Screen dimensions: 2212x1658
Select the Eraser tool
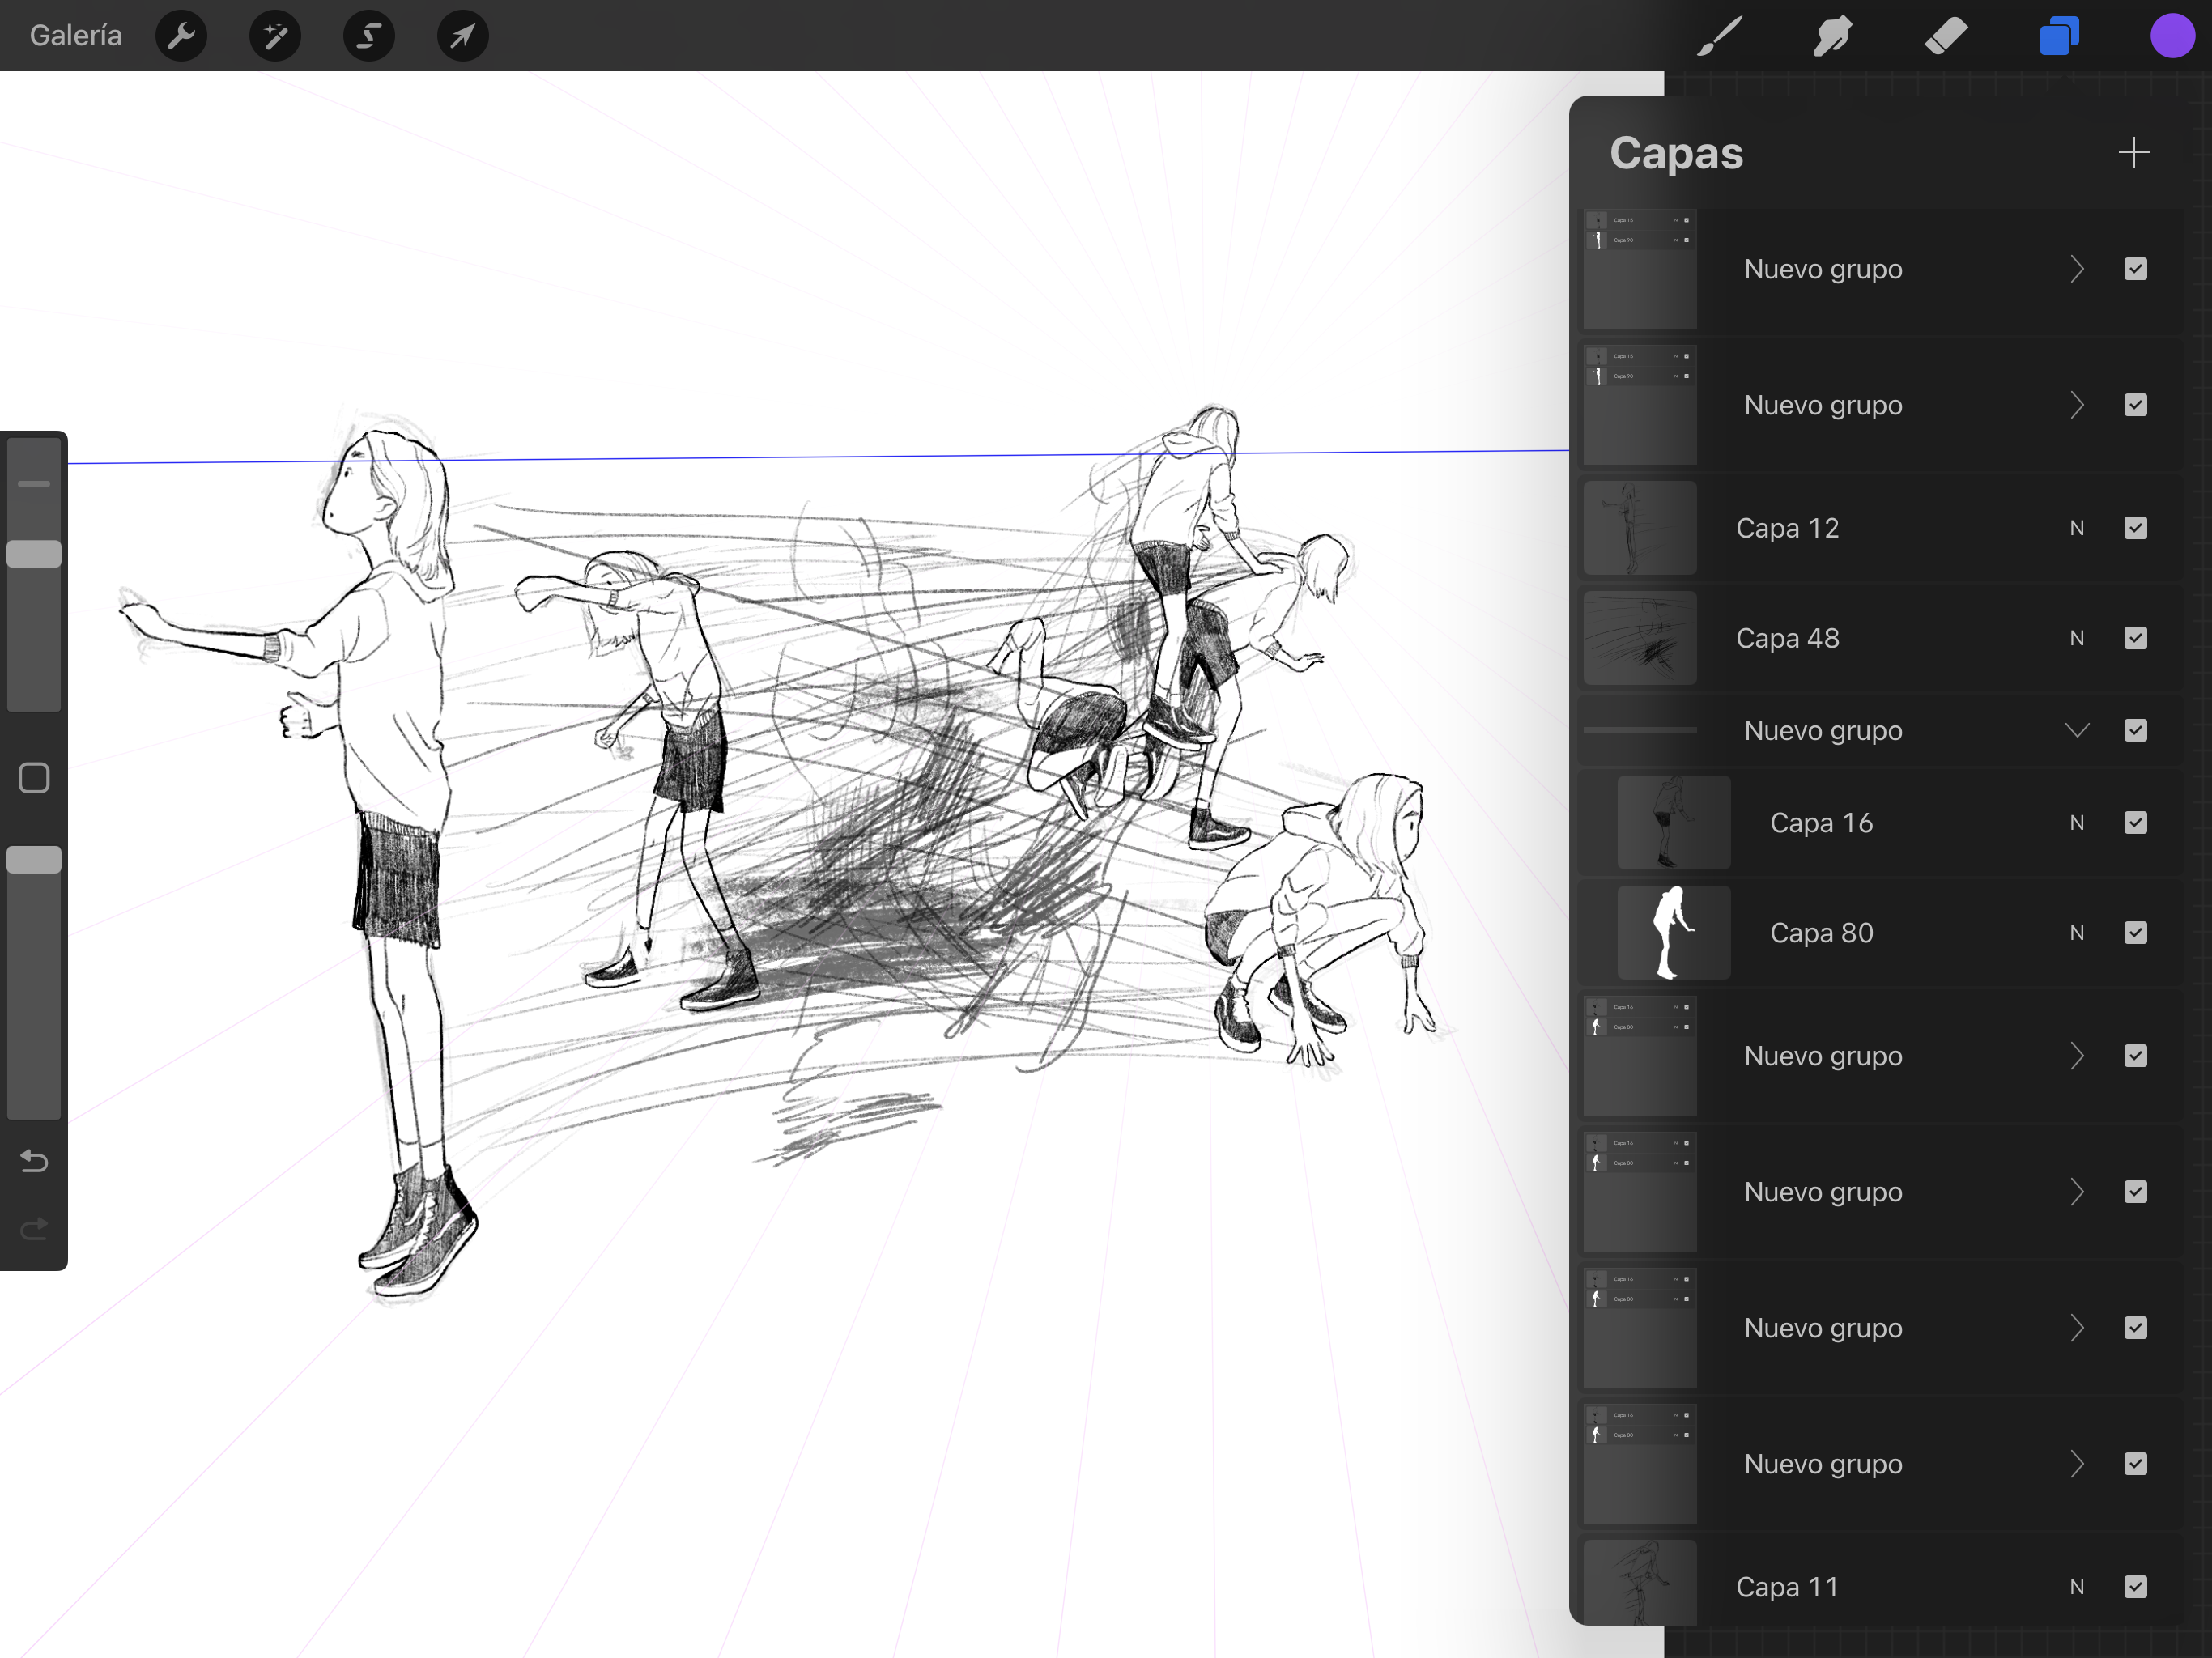pos(1945,36)
